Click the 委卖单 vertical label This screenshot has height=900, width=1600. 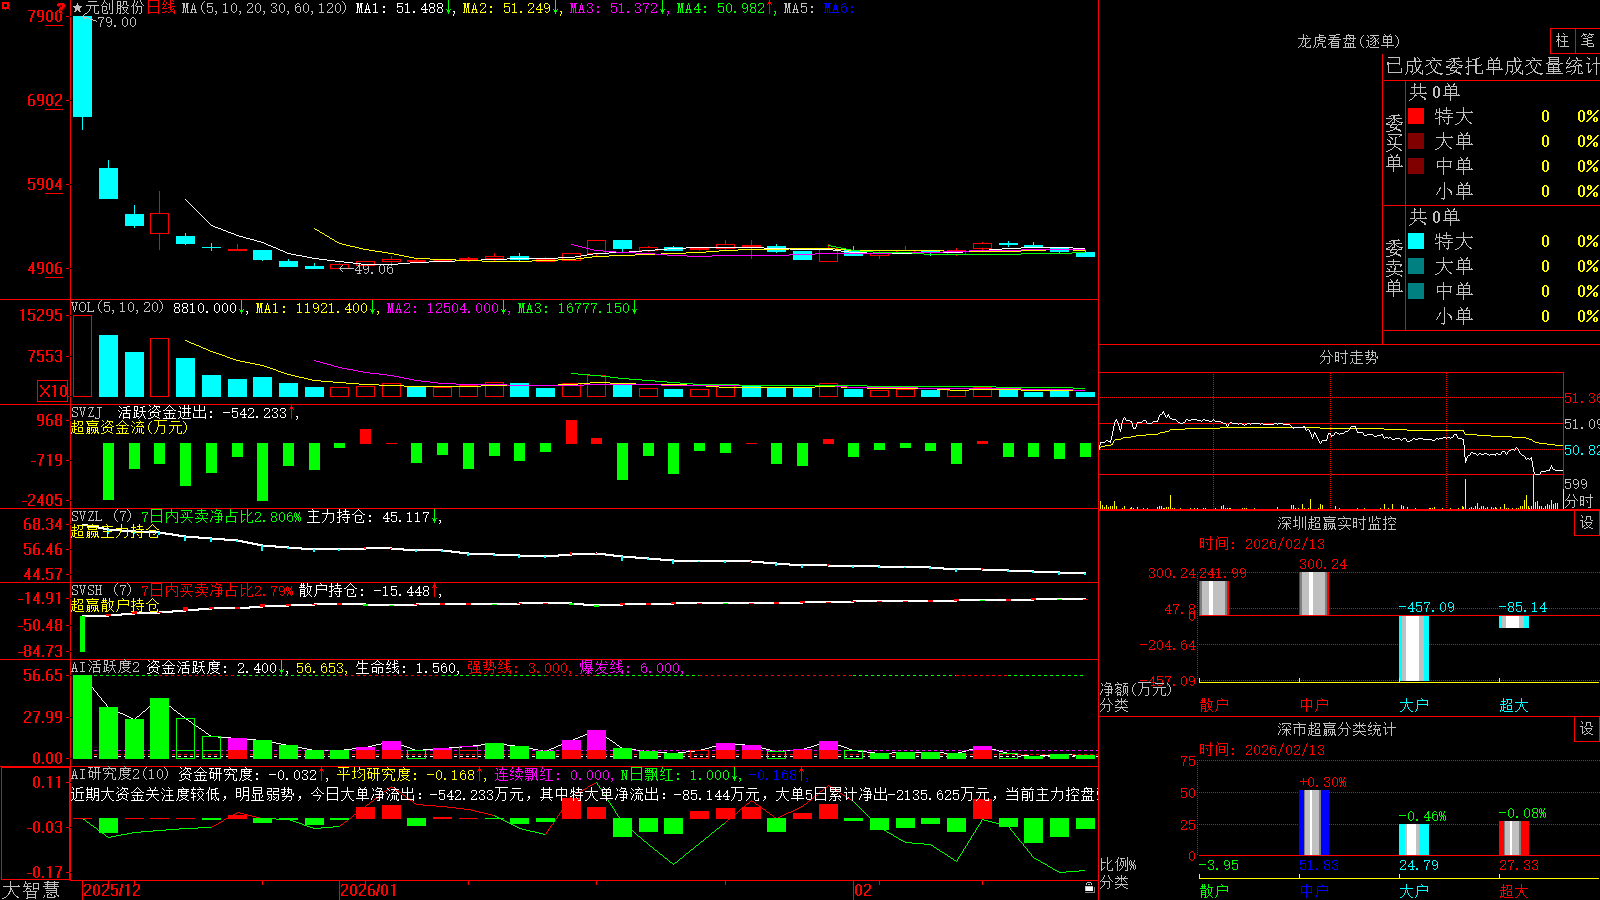[1394, 267]
